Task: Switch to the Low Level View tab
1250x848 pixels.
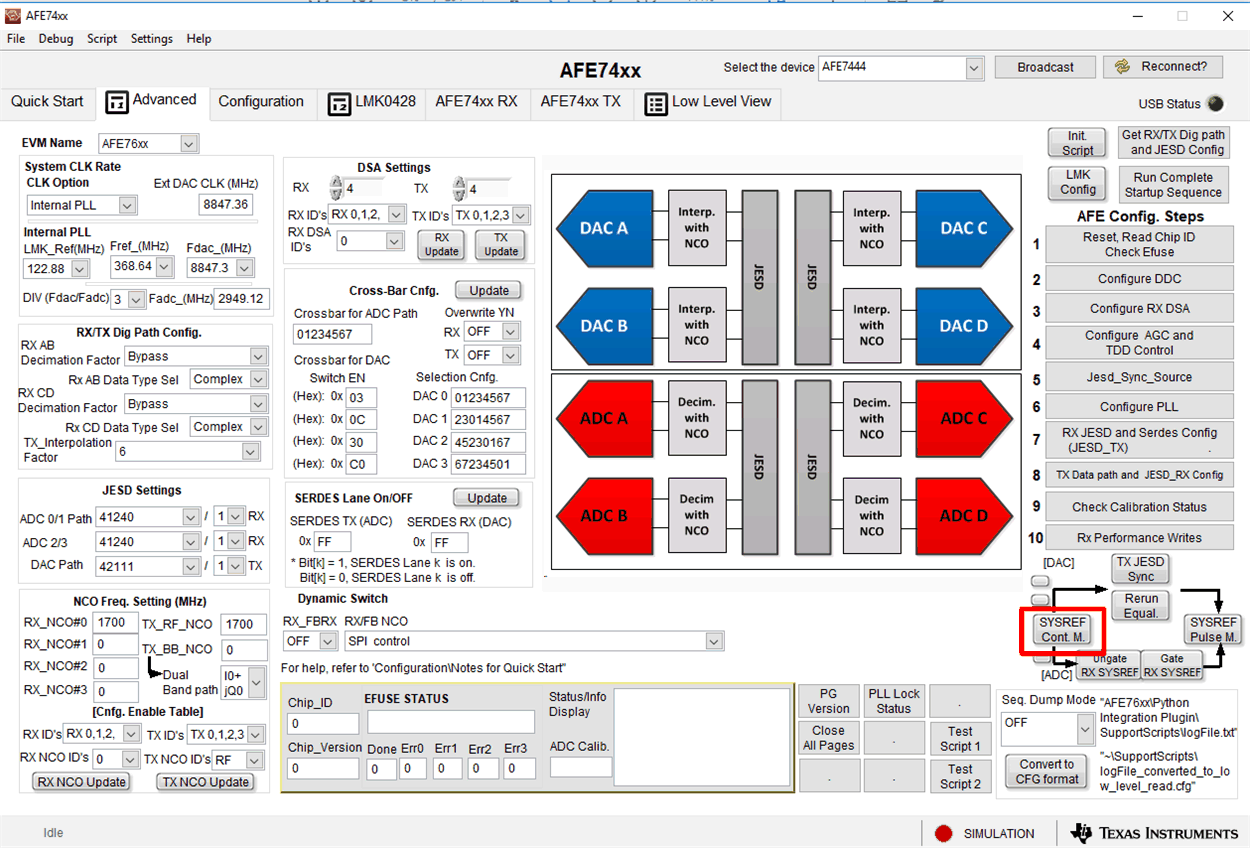Action: click(x=709, y=102)
